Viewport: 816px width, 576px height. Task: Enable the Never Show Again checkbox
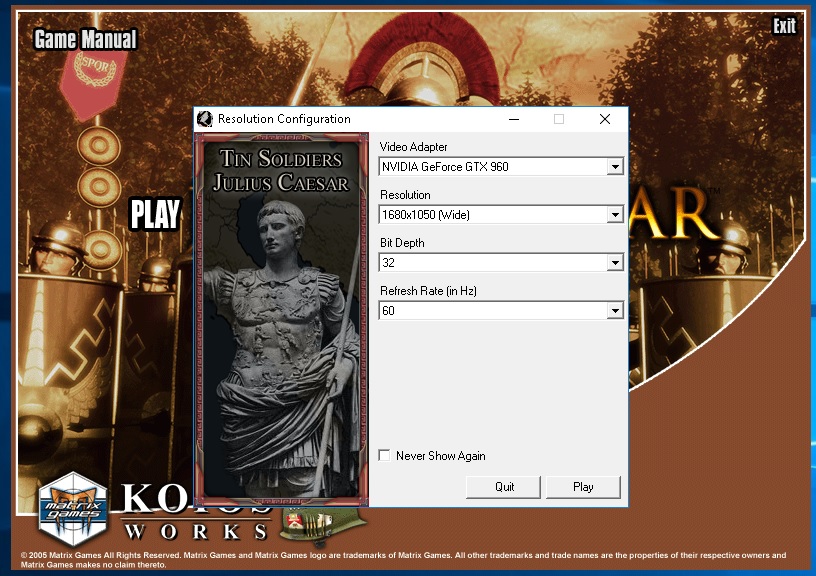point(385,455)
